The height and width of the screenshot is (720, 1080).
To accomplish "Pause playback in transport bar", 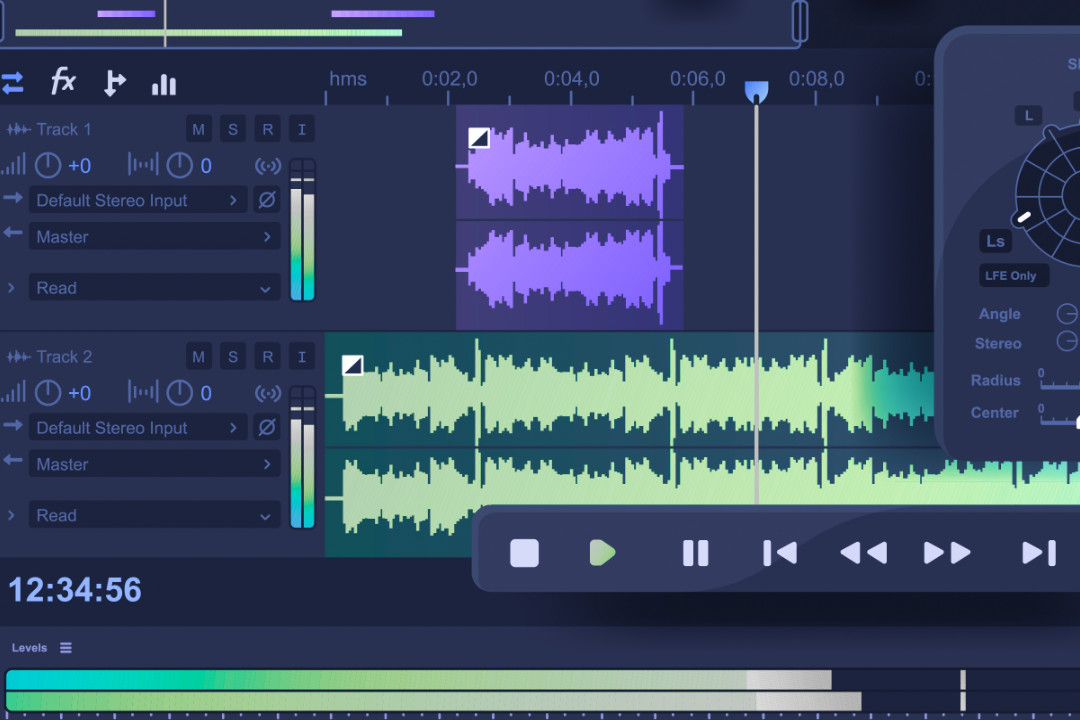I will 695,553.
